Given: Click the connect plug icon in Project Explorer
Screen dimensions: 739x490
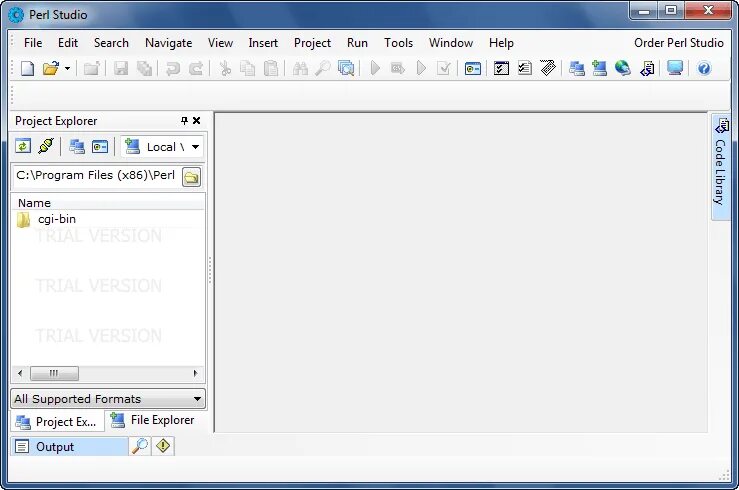Looking at the screenshot, I should tap(46, 146).
